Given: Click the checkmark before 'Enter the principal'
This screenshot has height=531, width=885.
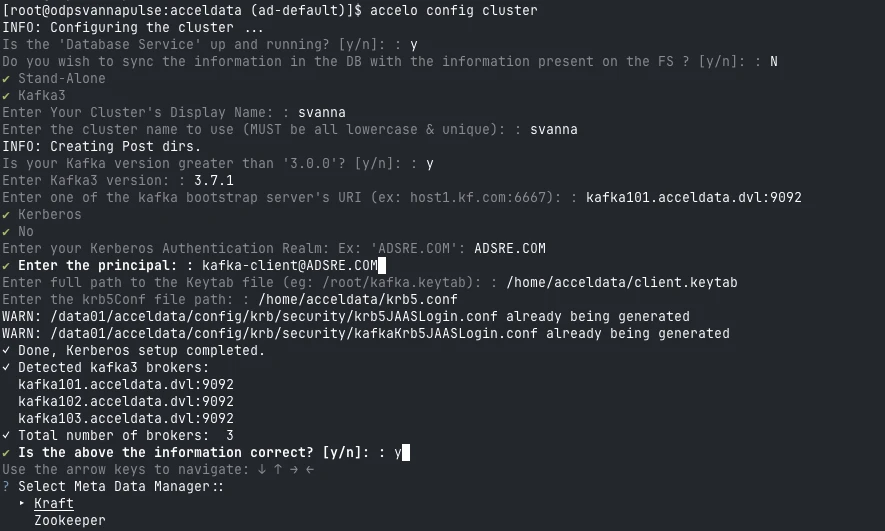Looking at the screenshot, I should click(x=6, y=265).
